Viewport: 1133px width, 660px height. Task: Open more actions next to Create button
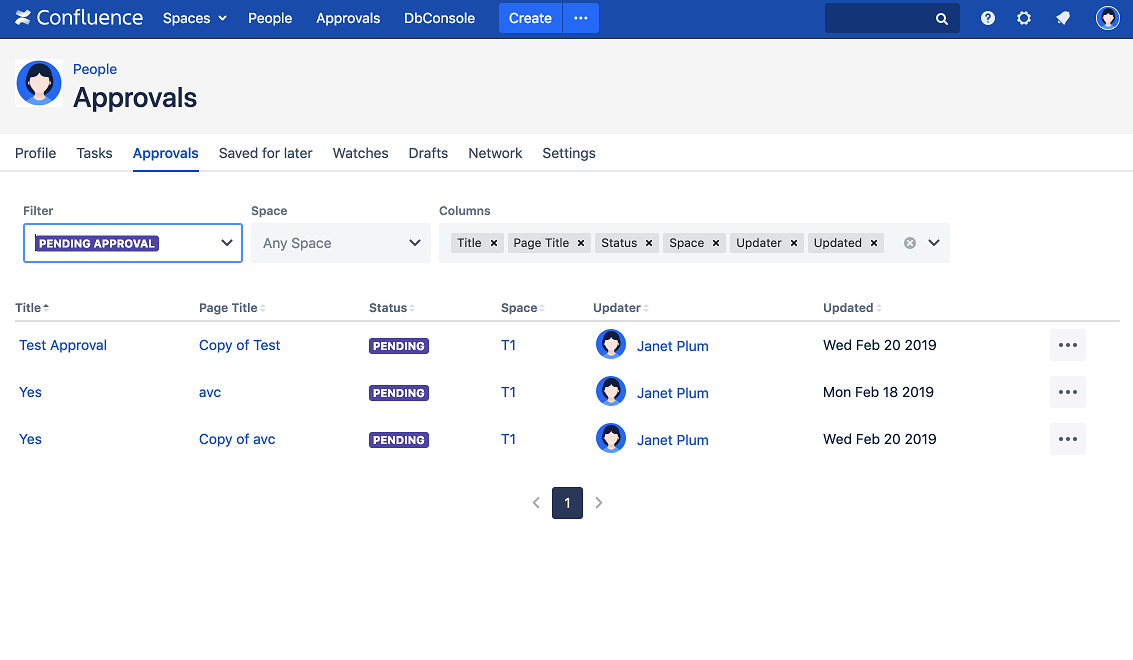(x=581, y=18)
